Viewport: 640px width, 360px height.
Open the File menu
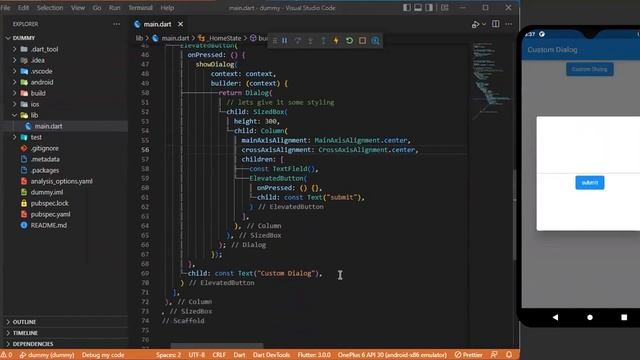click(5, 8)
